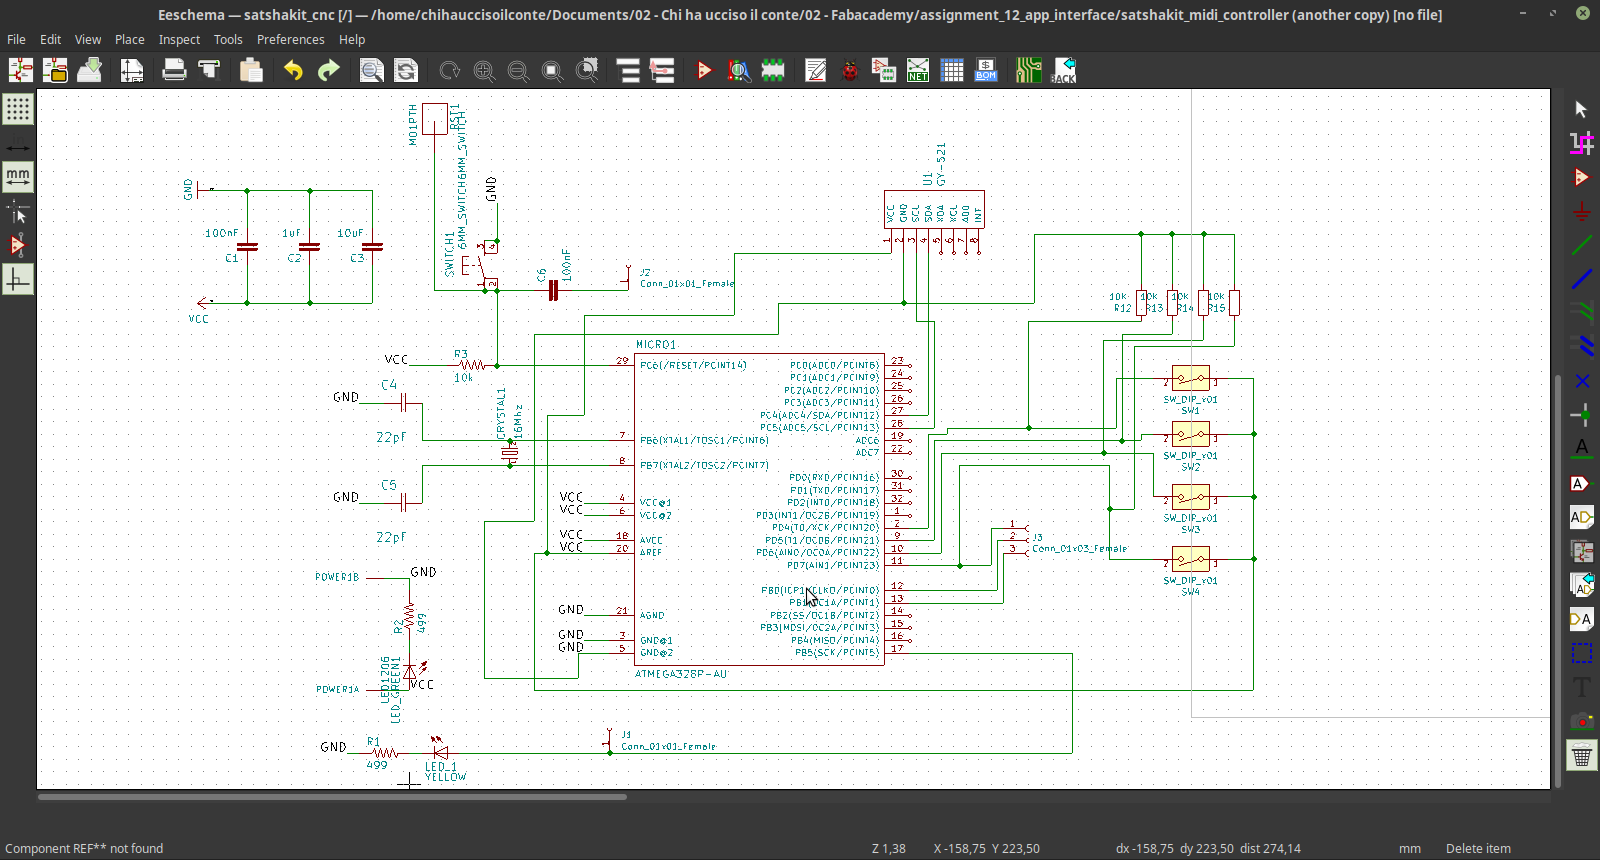Pick the Place junction tool

coord(1581,415)
